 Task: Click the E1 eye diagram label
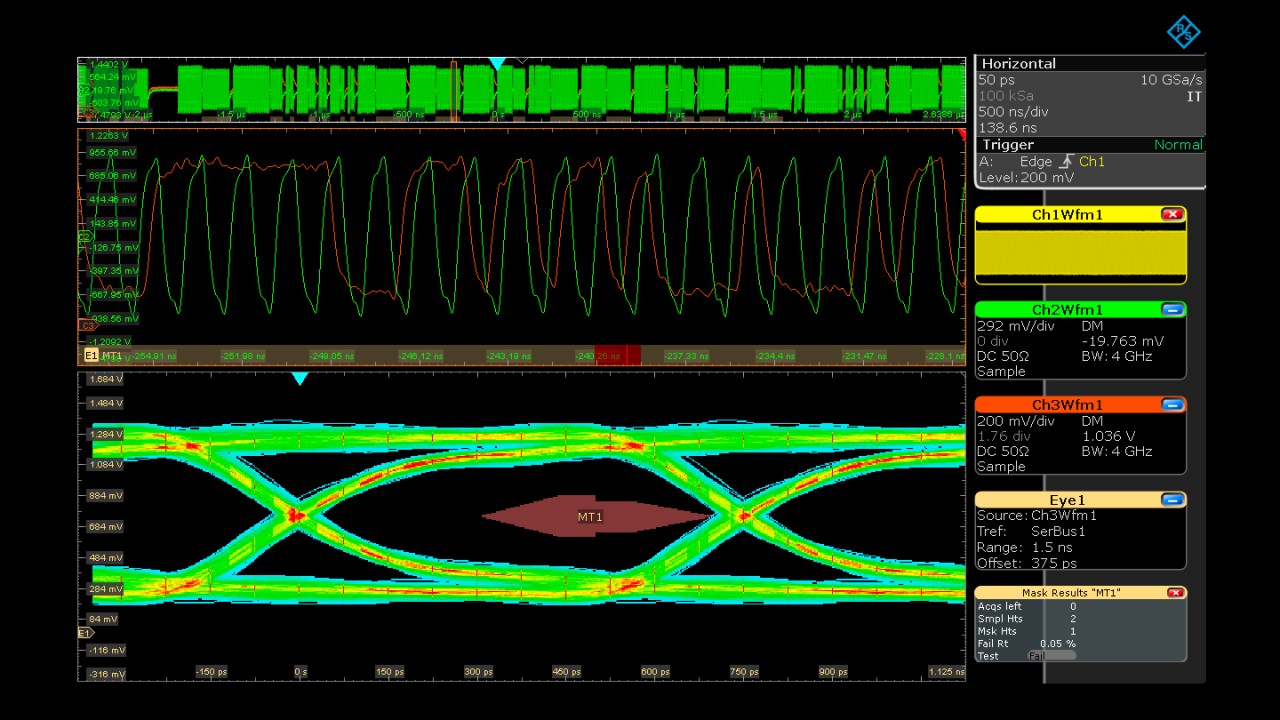click(x=90, y=355)
